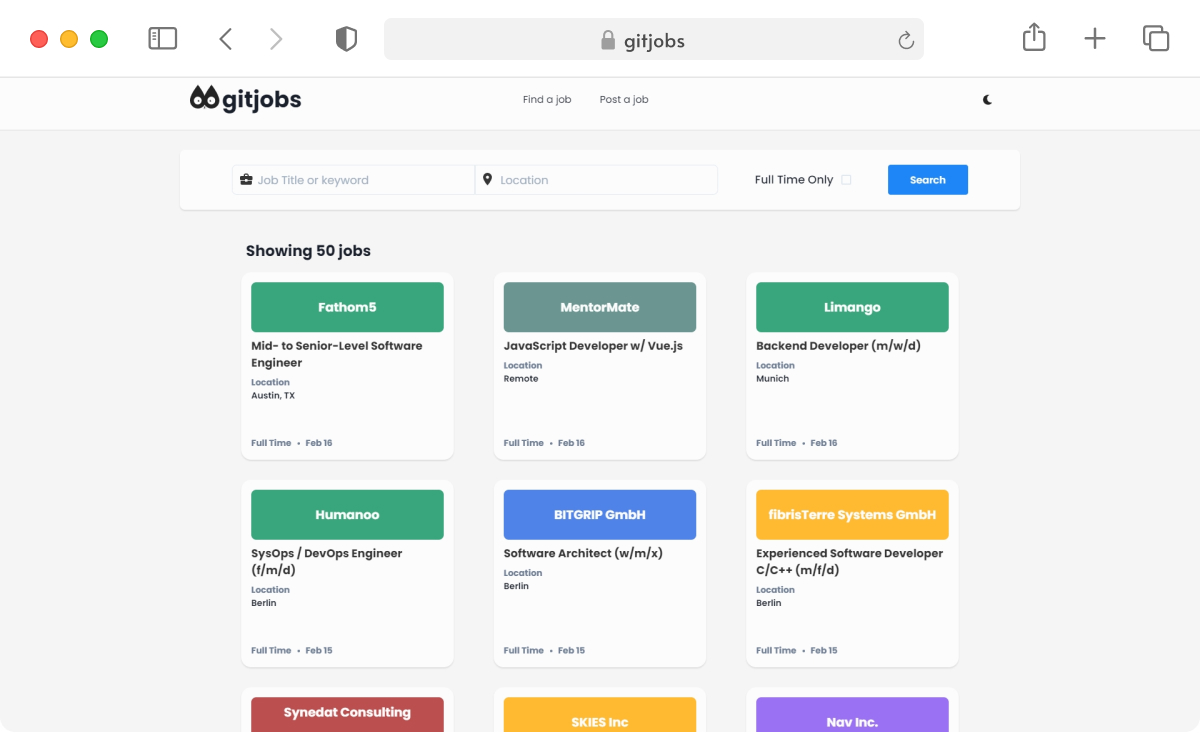Screen dimensions: 1200x733
Task: Navigate back with the browser back arrow
Action: pos(225,38)
